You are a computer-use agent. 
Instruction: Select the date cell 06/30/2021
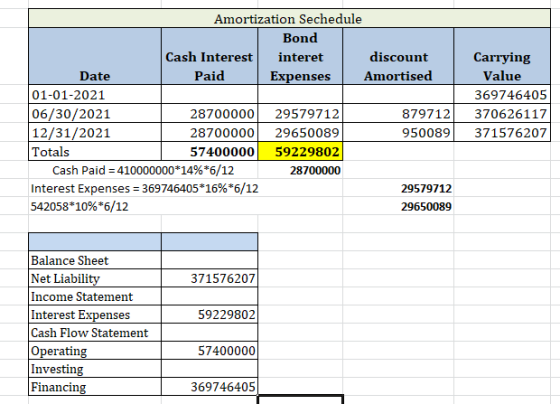point(95,114)
